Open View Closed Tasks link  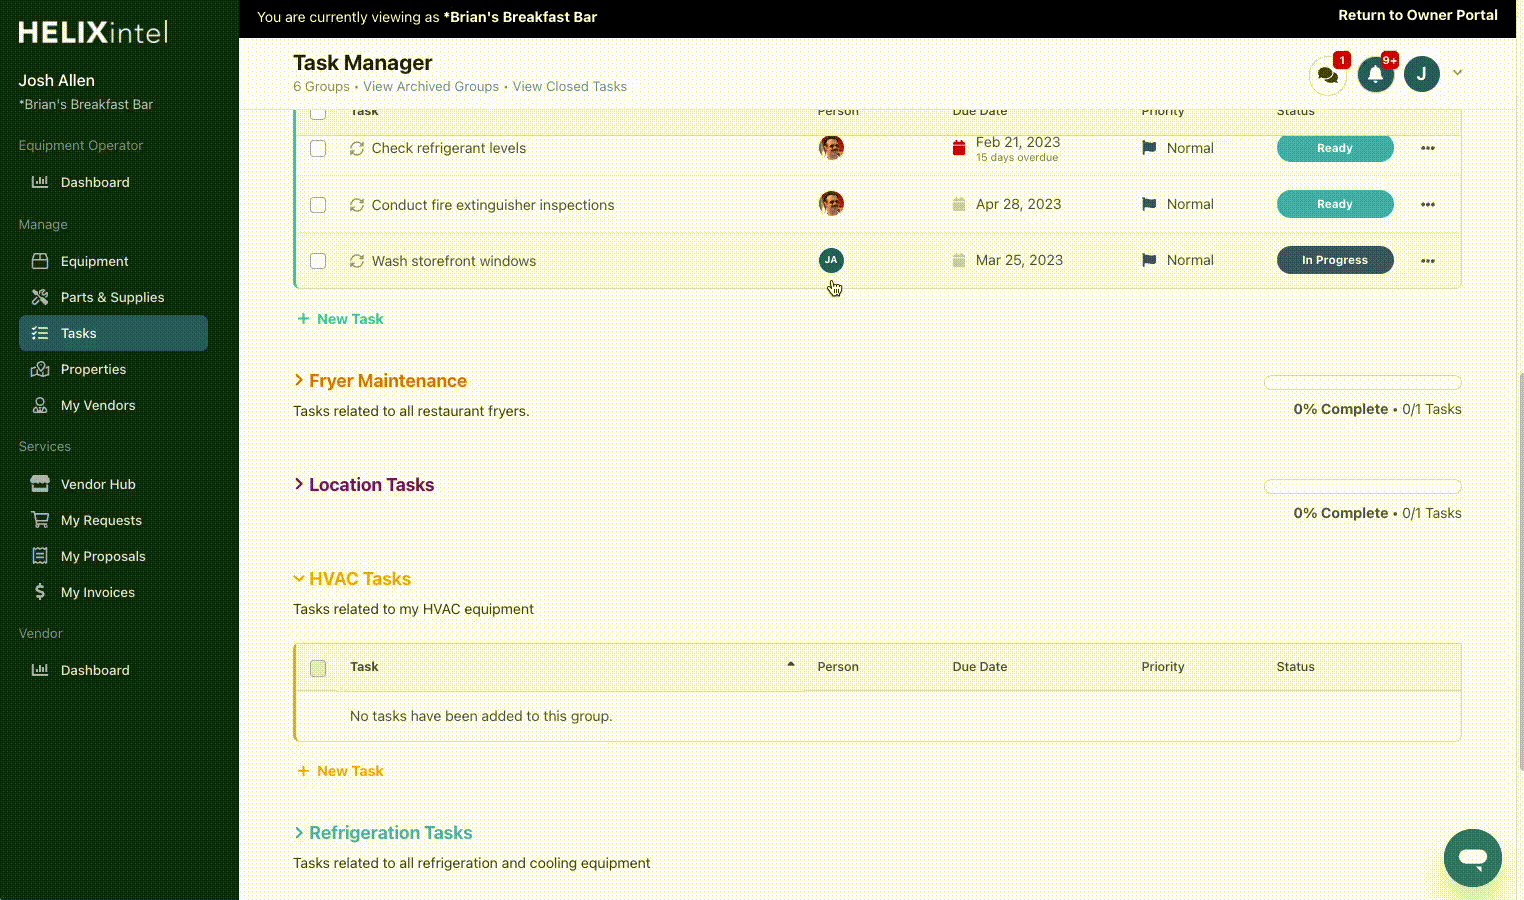pos(570,87)
